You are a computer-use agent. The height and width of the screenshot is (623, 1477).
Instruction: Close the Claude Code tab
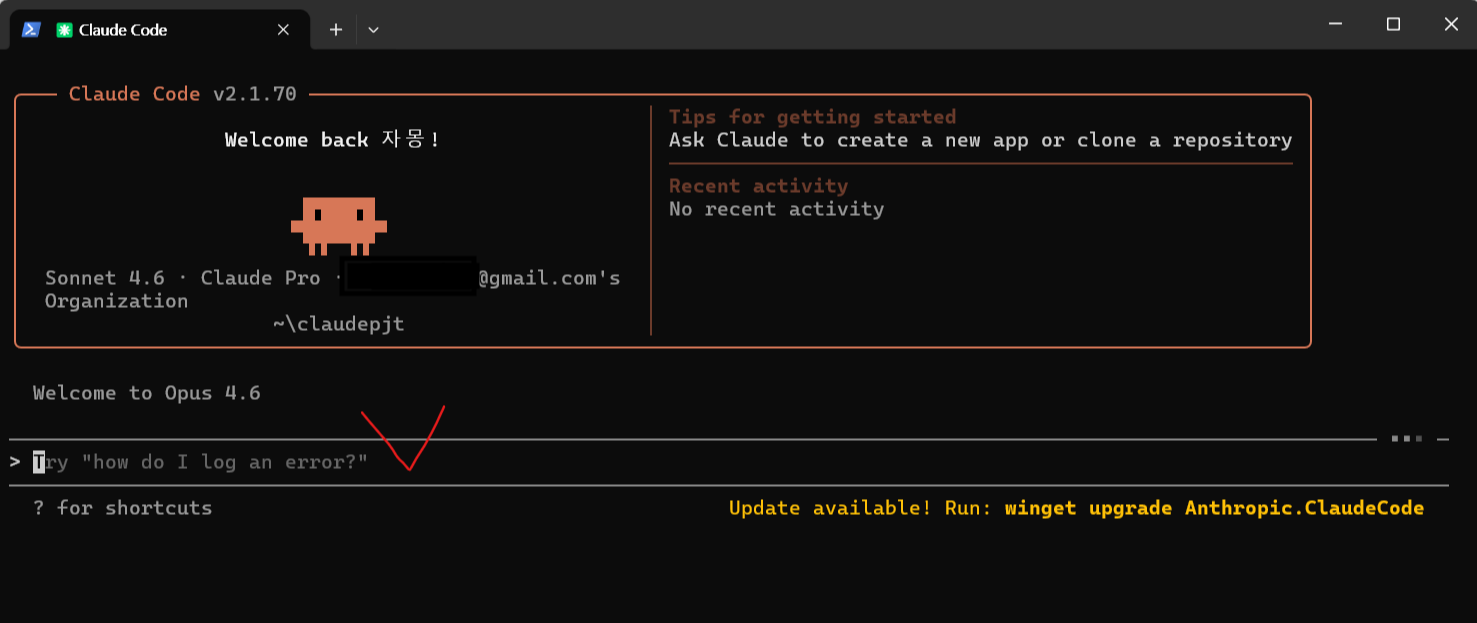click(283, 30)
